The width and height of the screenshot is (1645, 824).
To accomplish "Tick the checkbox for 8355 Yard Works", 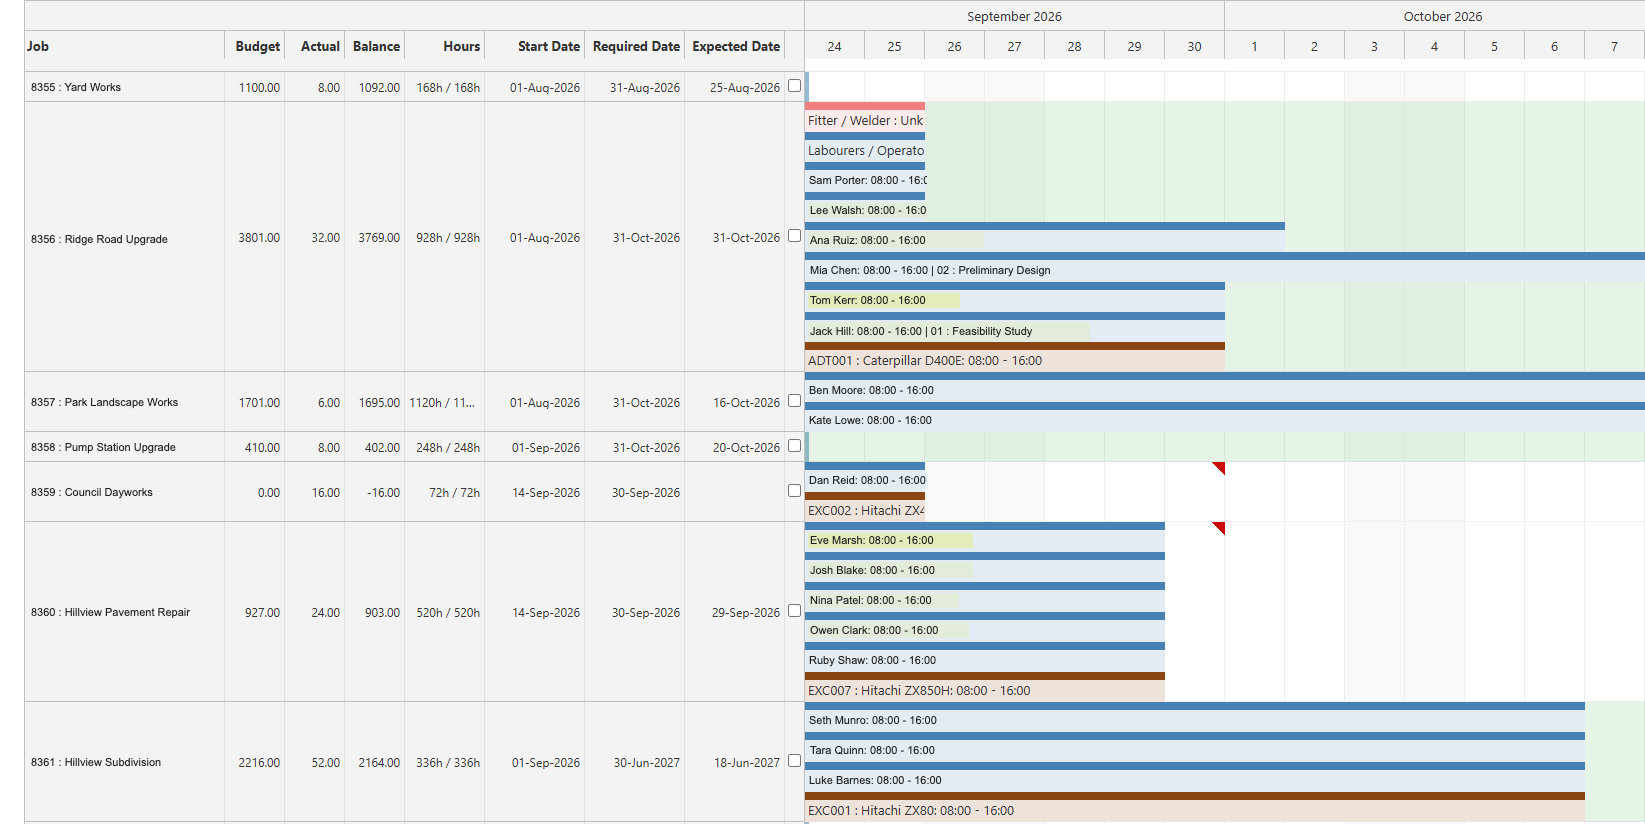I will 794,86.
